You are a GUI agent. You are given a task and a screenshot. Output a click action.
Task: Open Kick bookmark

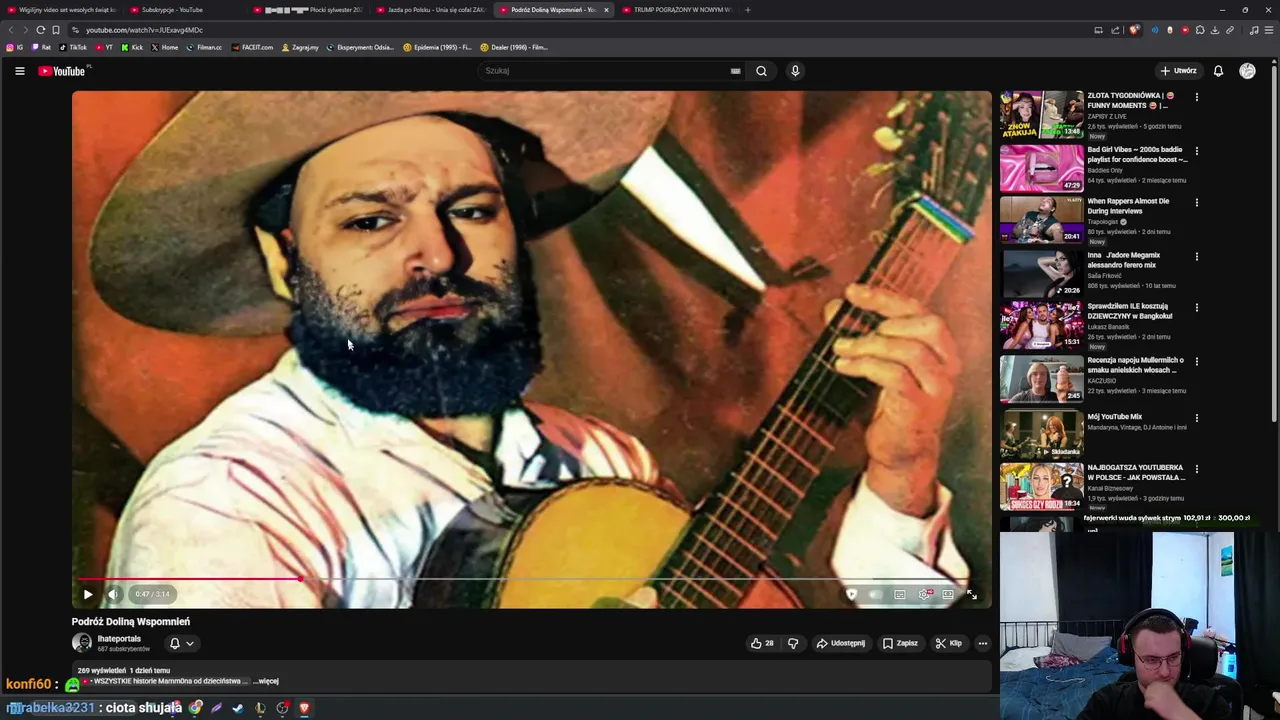tap(133, 47)
